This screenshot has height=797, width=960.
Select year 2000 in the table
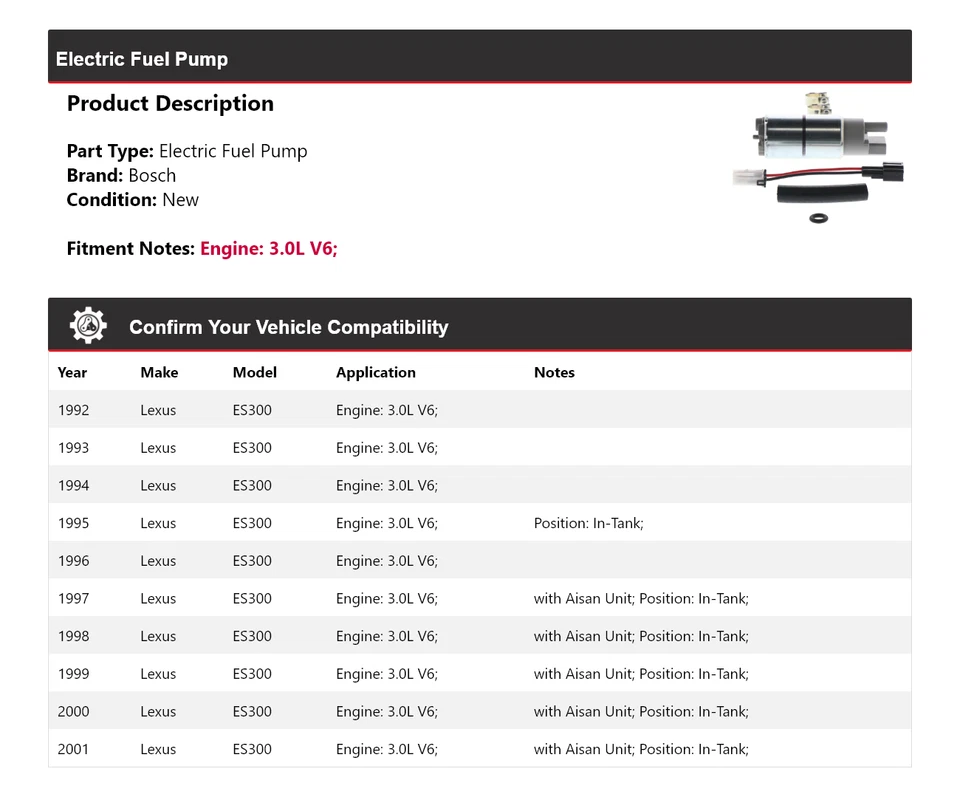[x=73, y=711]
